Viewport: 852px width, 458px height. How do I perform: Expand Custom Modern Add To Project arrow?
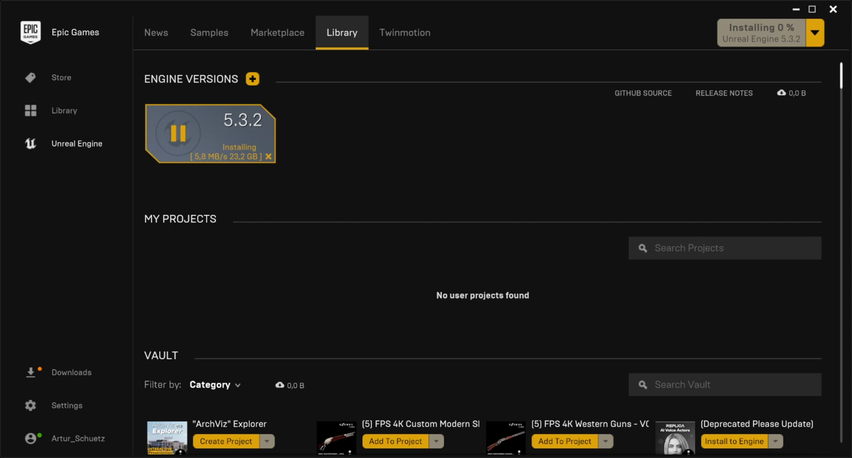click(x=436, y=441)
